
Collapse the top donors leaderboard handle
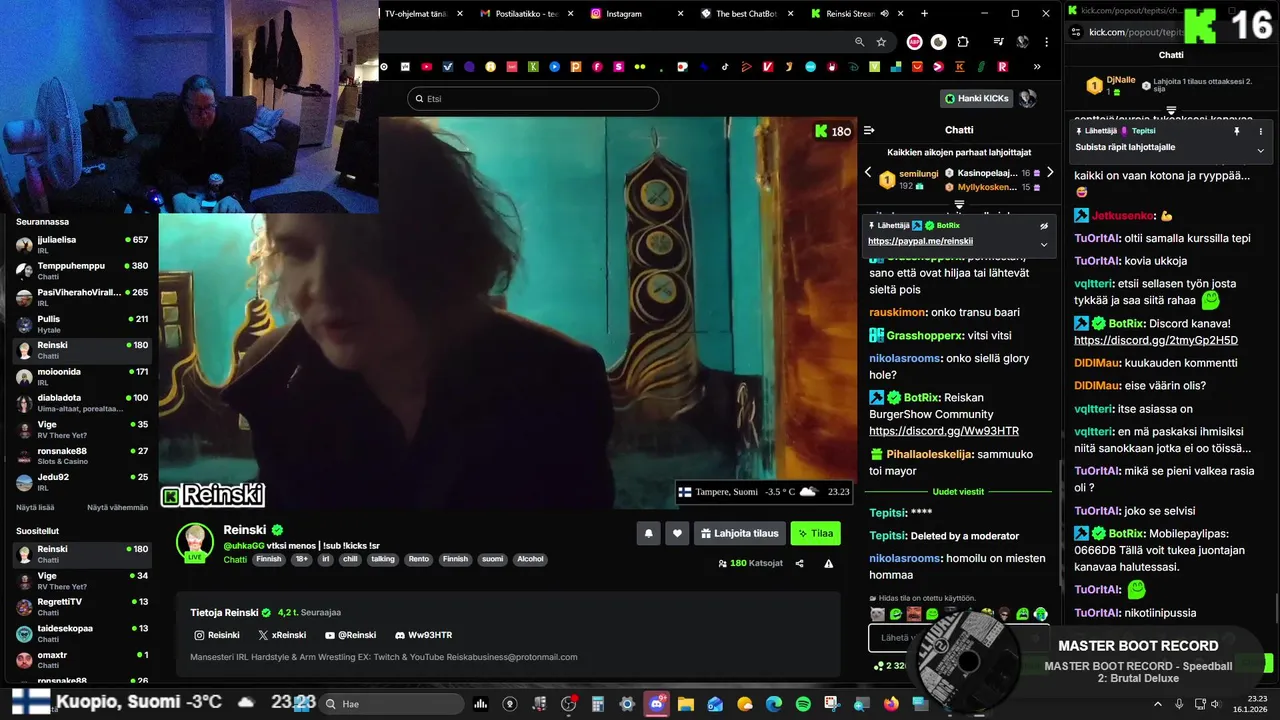tap(959, 204)
